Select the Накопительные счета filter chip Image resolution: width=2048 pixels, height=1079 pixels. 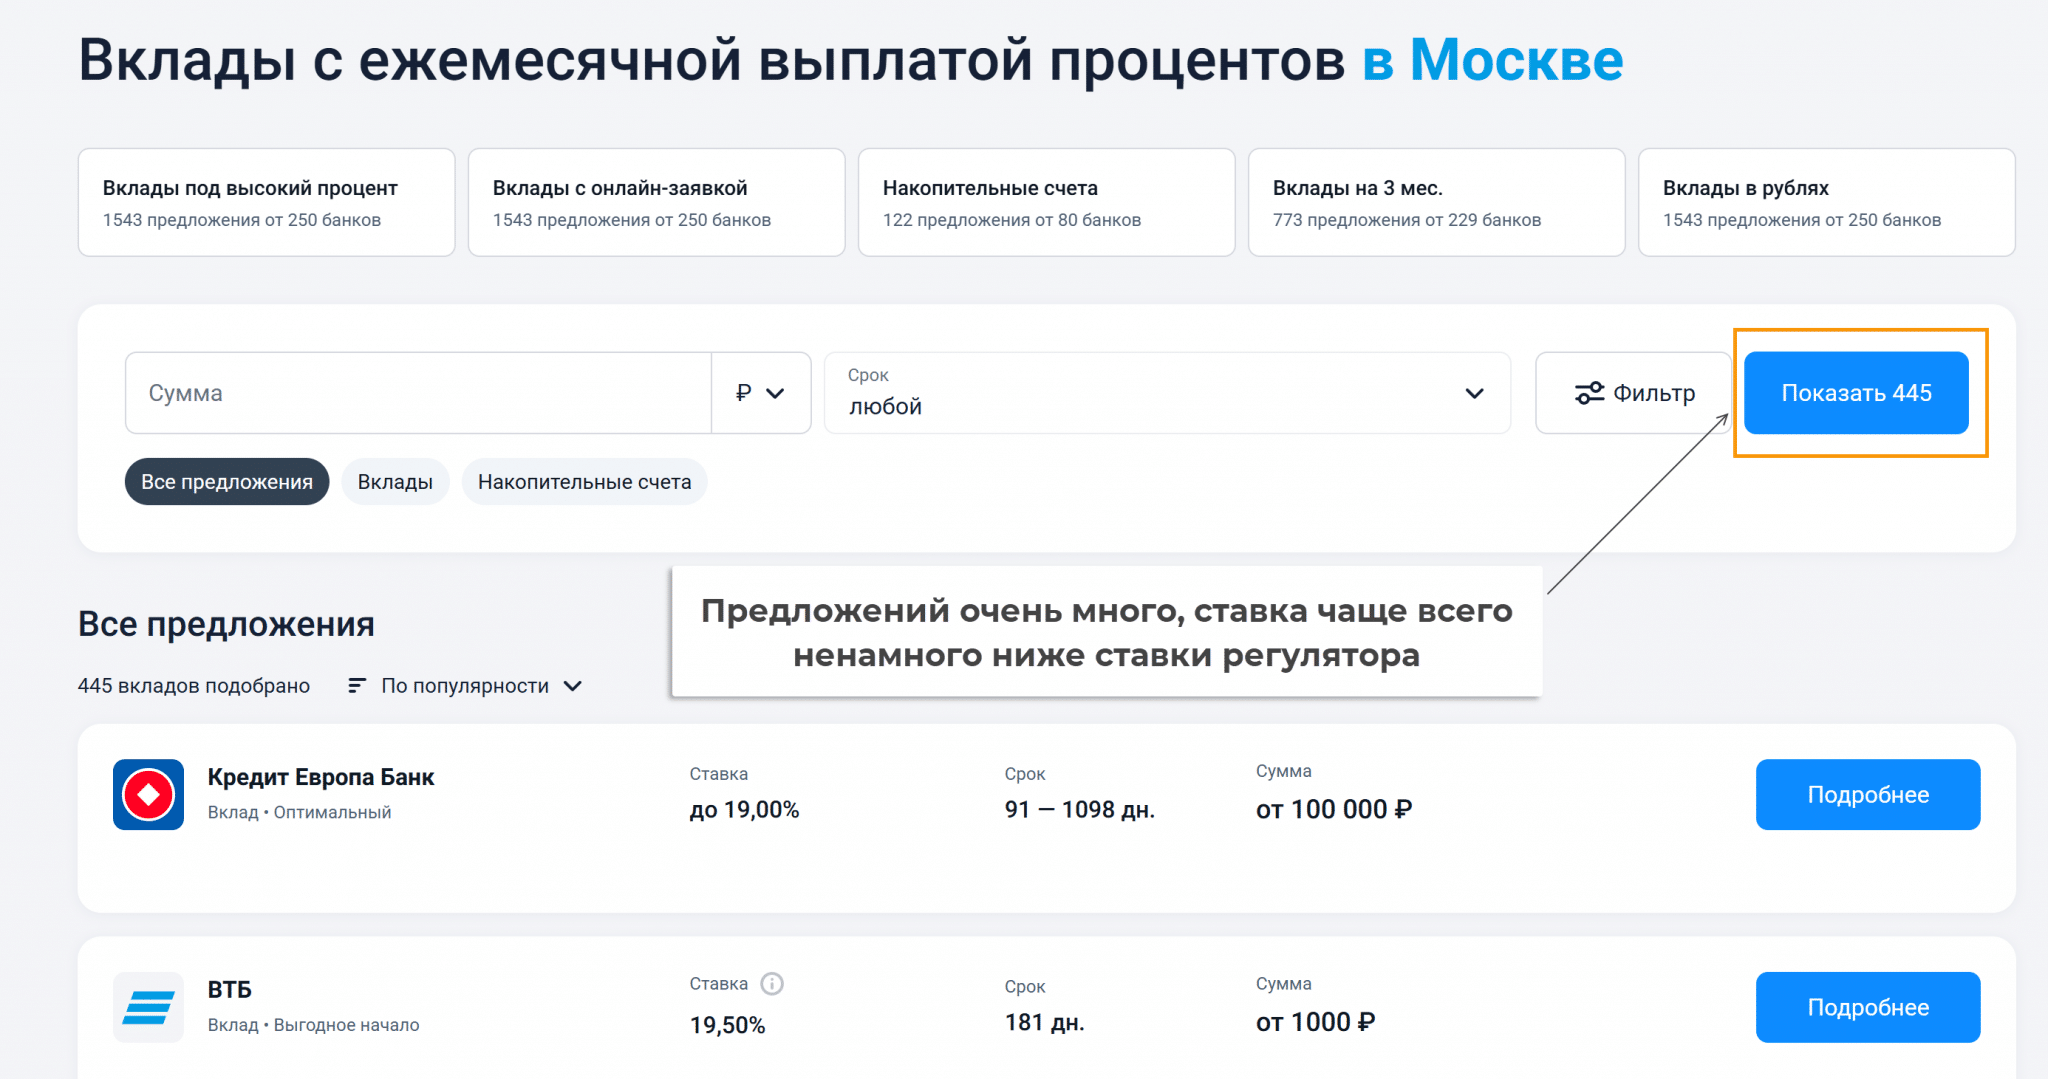(584, 482)
